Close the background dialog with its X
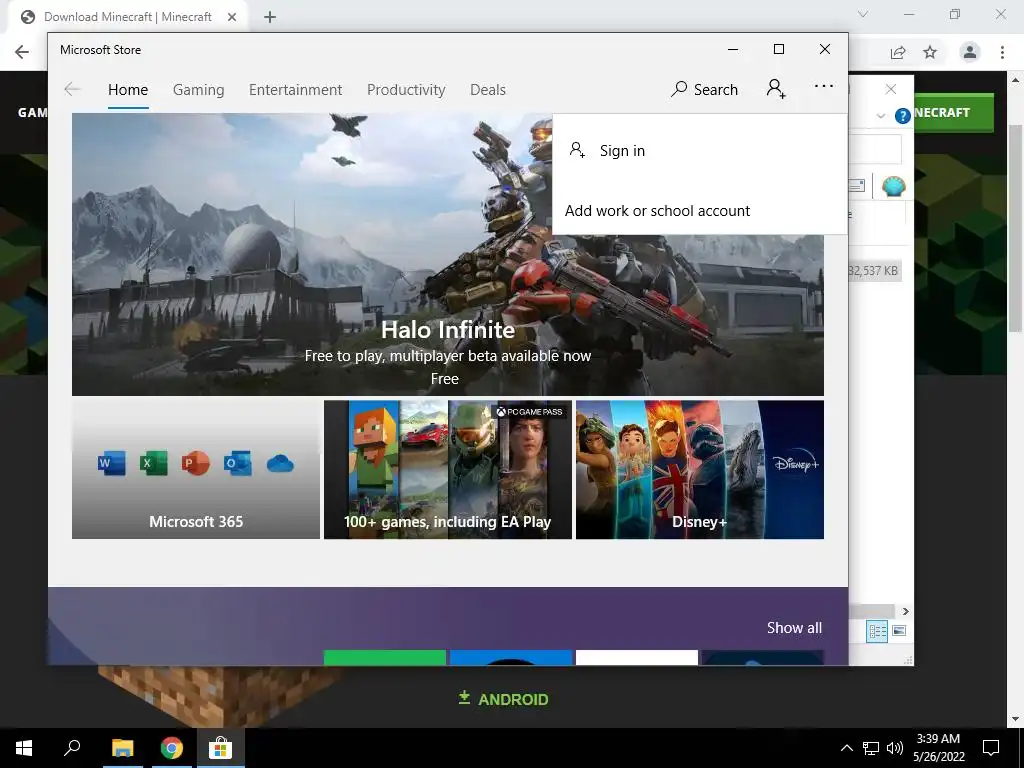The height and width of the screenshot is (768, 1024). point(891,89)
